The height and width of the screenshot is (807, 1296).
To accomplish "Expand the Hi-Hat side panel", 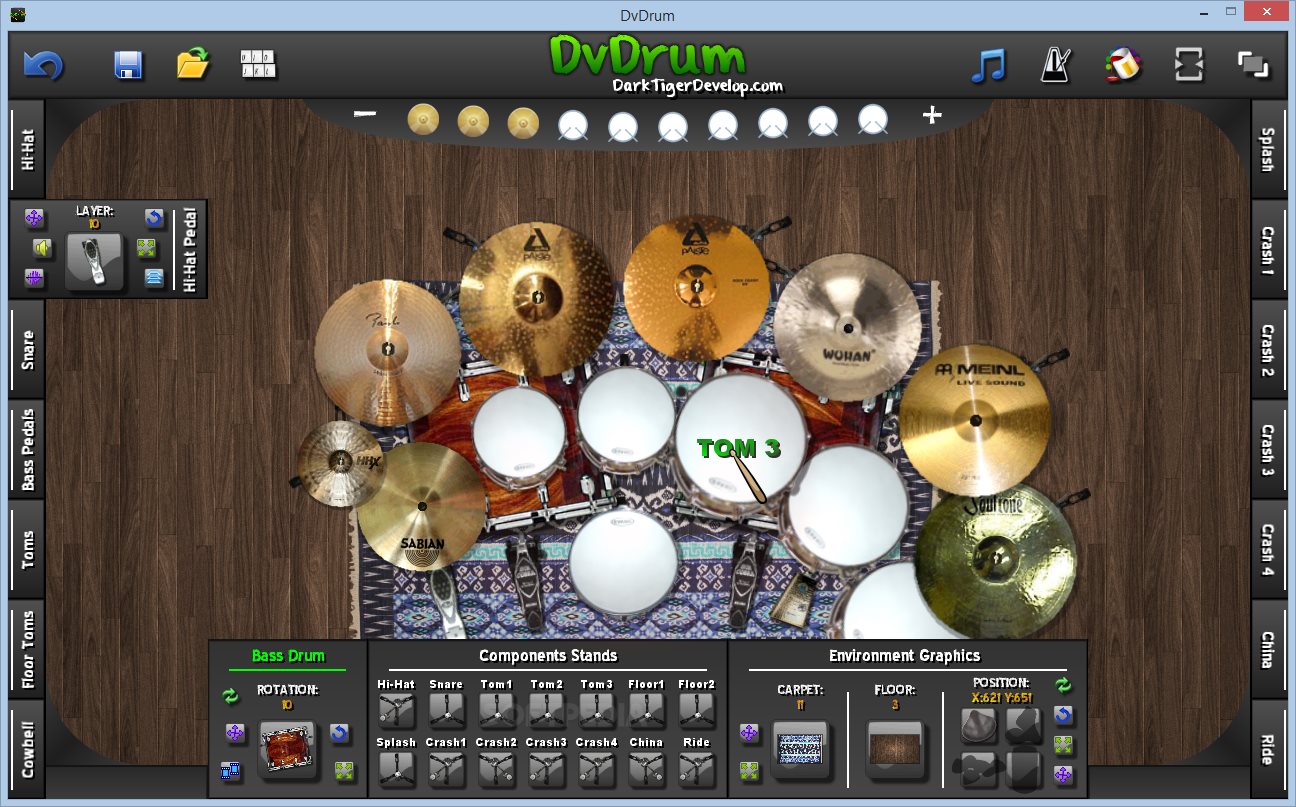I will coord(27,148).
